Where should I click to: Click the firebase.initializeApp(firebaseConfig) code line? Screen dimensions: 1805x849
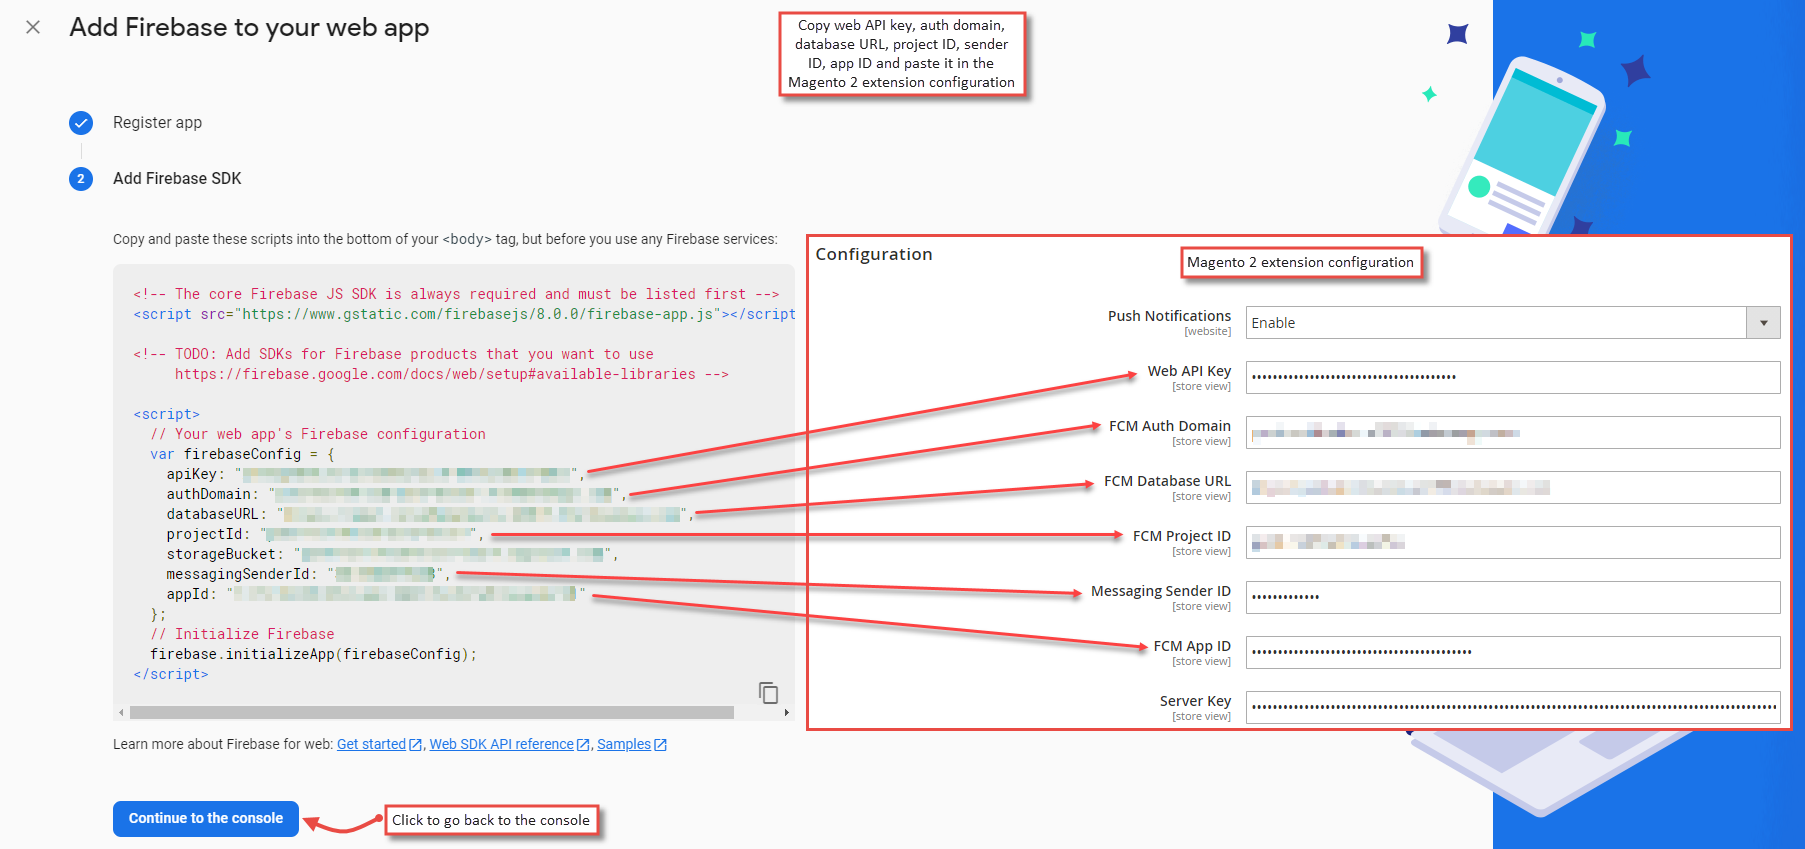point(313,654)
